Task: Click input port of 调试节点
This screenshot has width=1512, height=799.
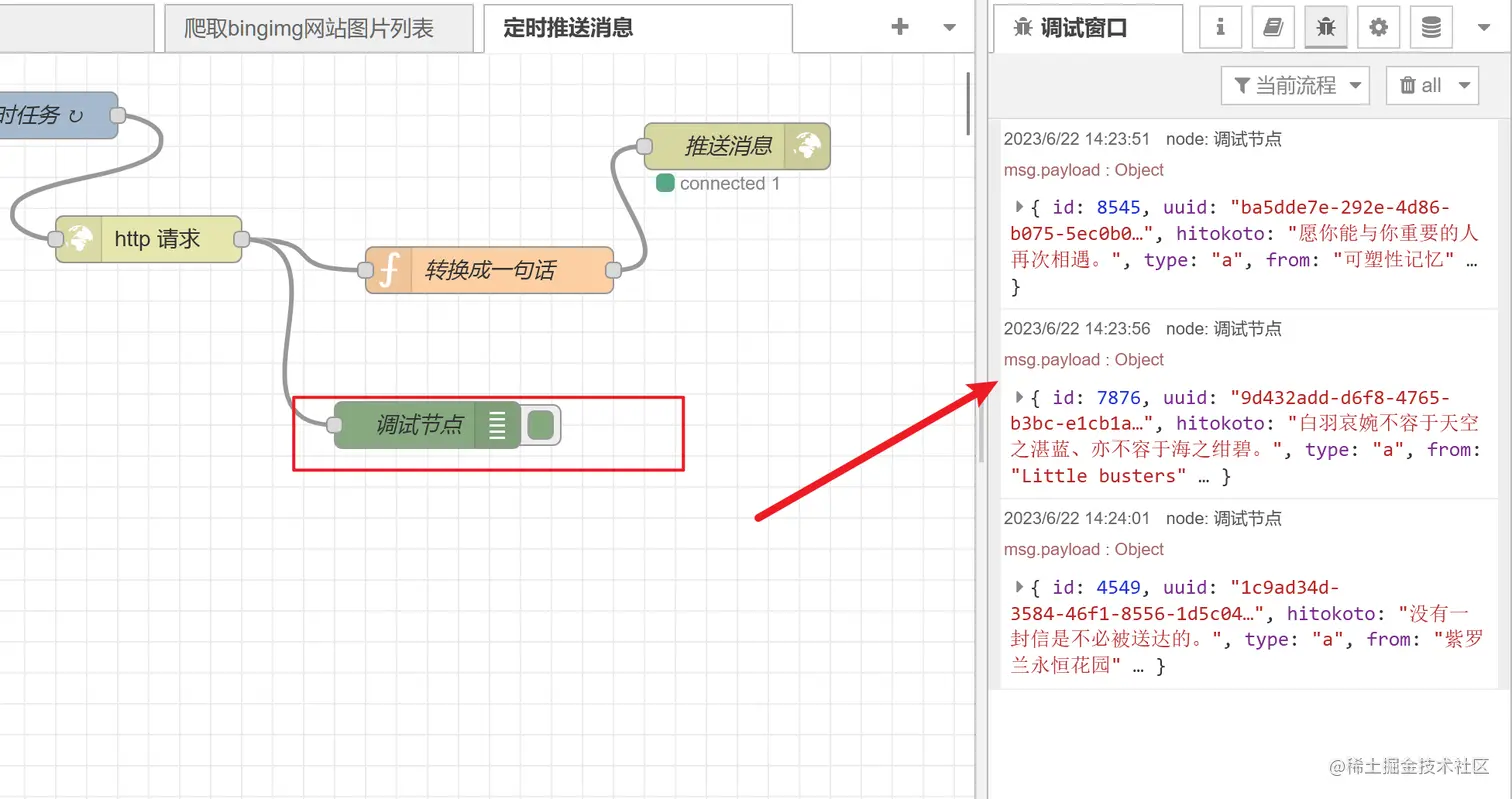Action: tap(334, 425)
